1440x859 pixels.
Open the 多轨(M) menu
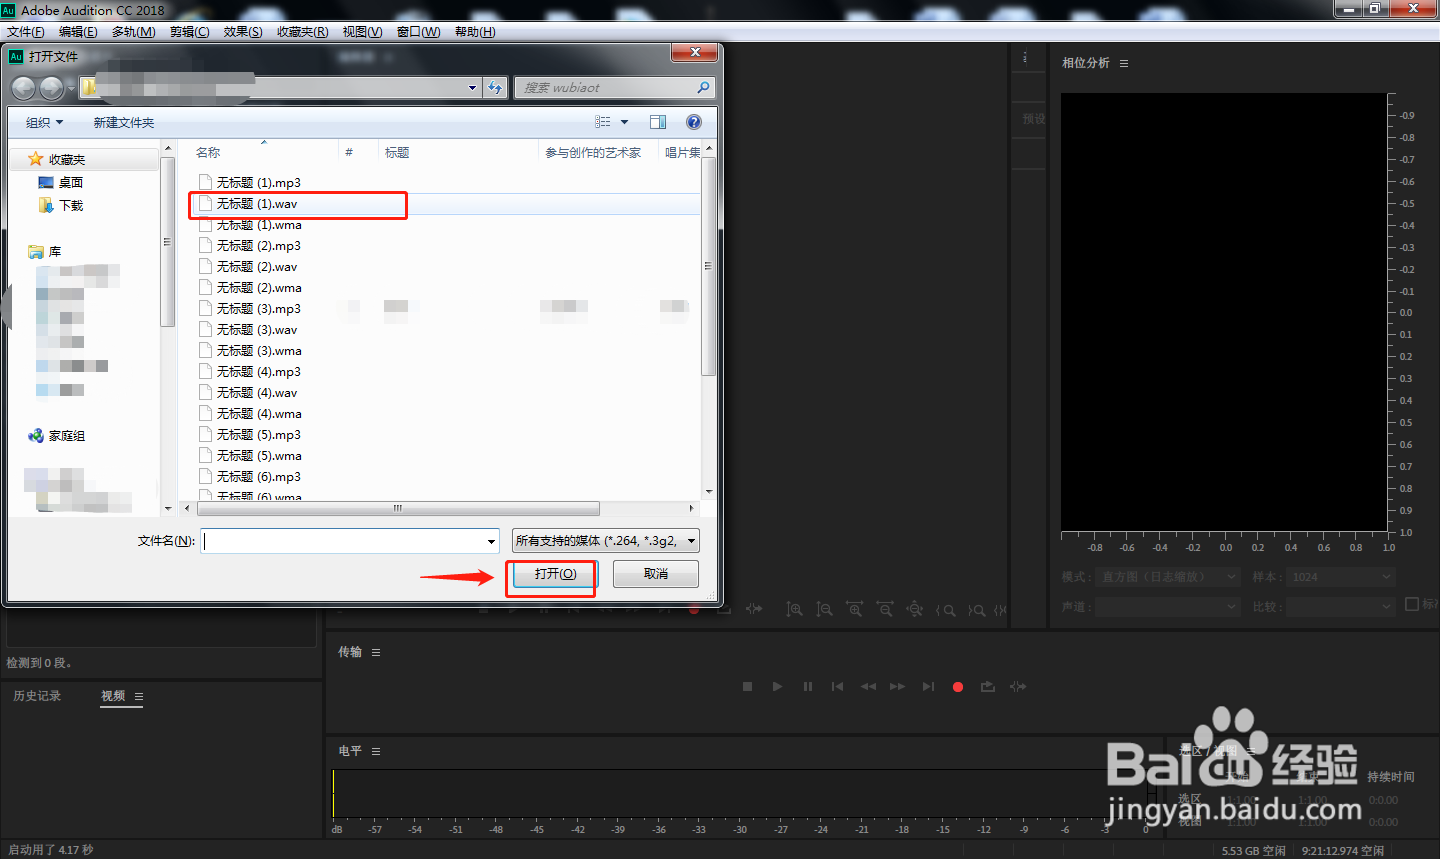pos(133,32)
